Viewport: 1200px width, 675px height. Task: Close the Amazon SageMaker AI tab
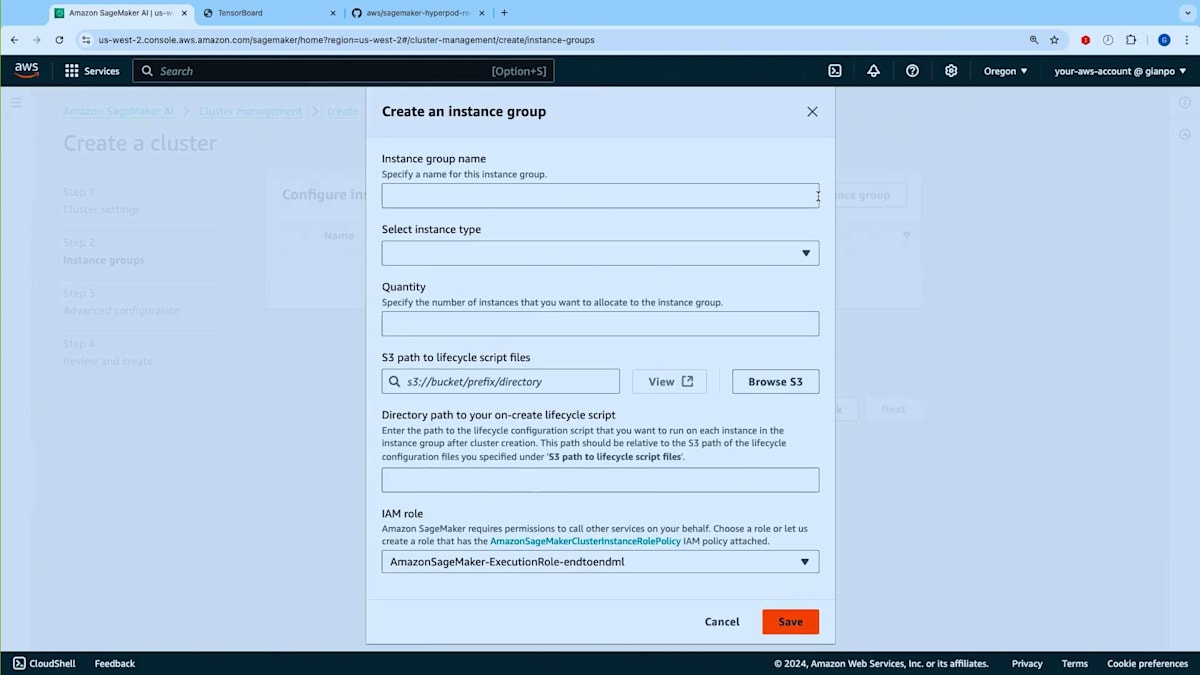click(184, 13)
